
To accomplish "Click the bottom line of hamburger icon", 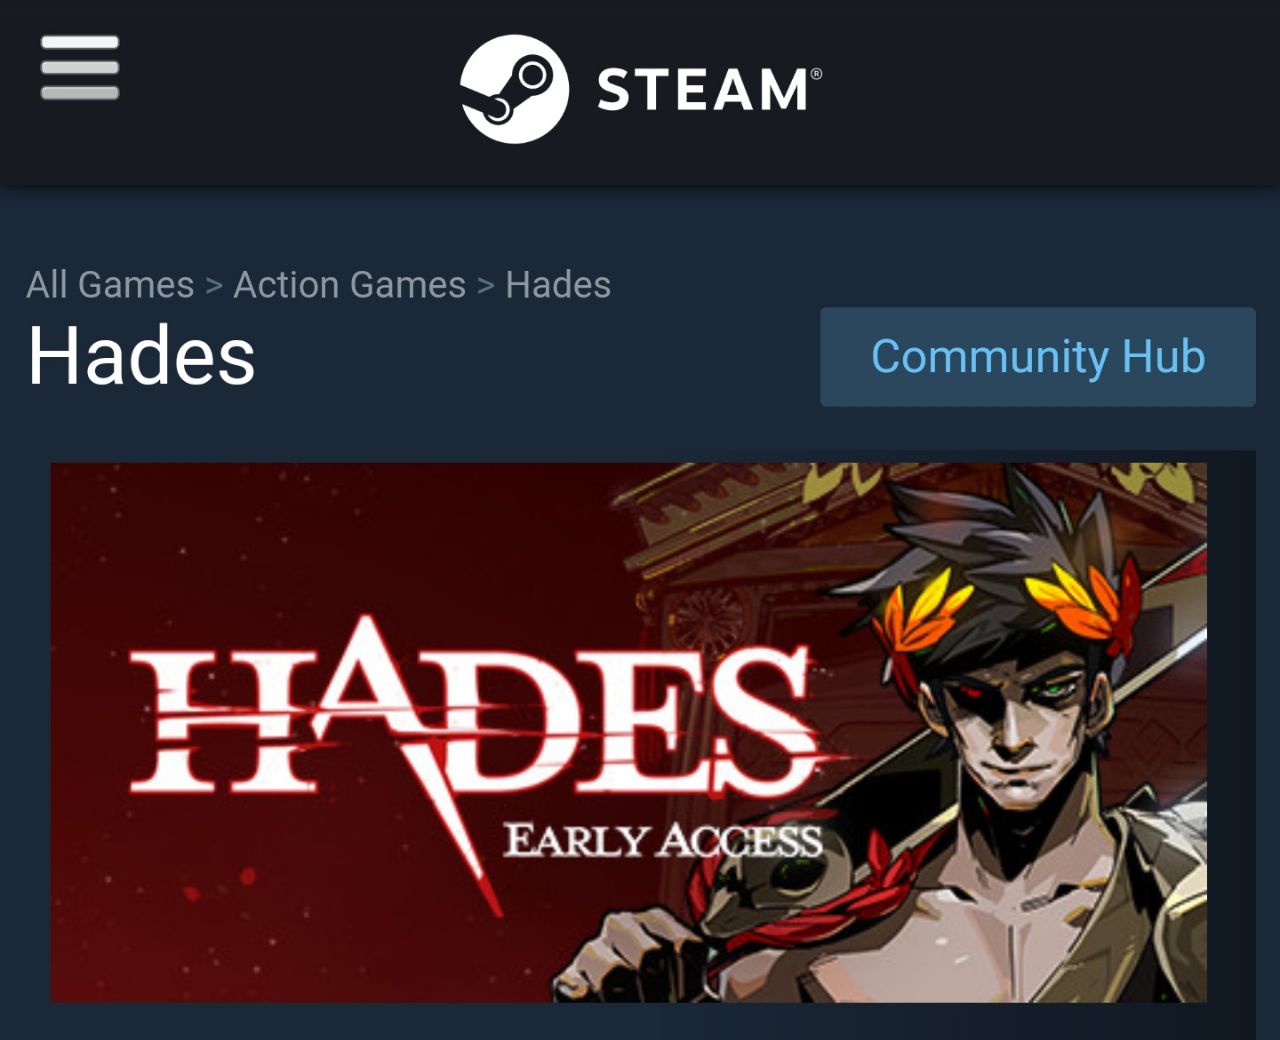I will 80,93.
